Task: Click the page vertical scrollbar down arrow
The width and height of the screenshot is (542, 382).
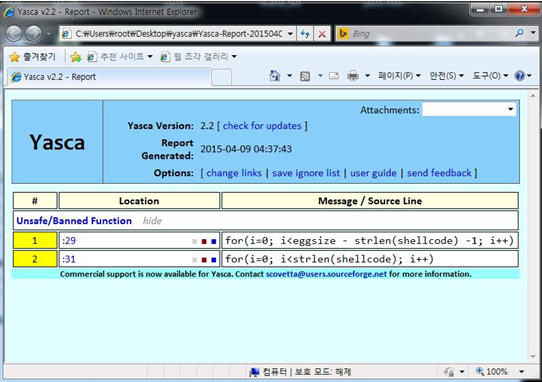Action: coord(532,357)
